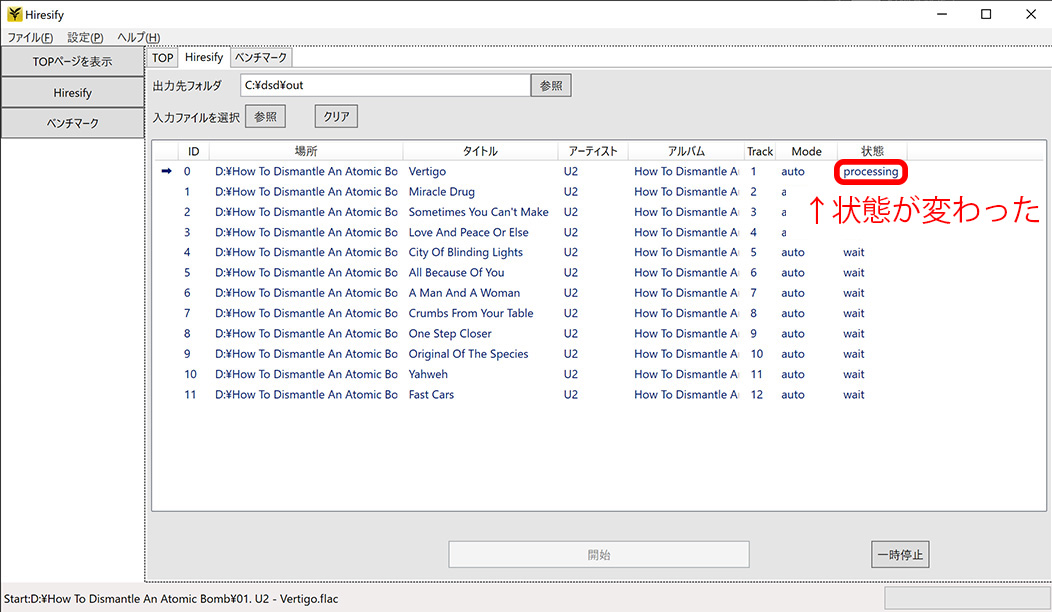The width and height of the screenshot is (1052, 612).
Task: Open the ヘルプ(H) menu
Action: (138, 38)
